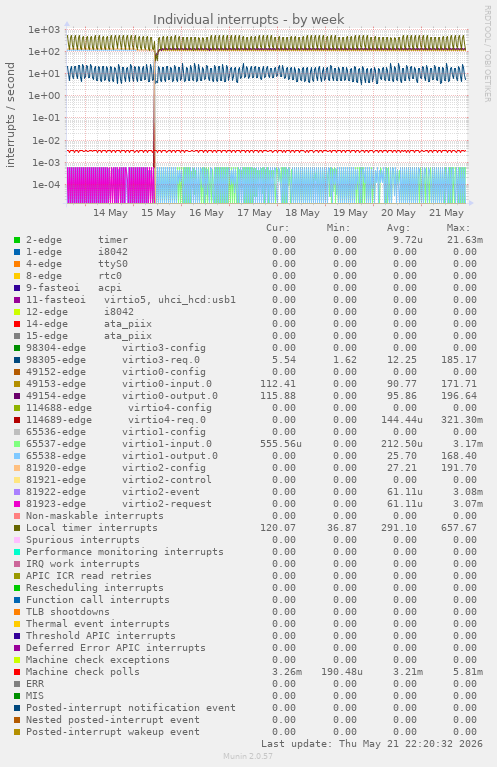497x767 pixels.
Task: Click the Cur value 555.56u for virtio1-input.0
Action: click(281, 444)
